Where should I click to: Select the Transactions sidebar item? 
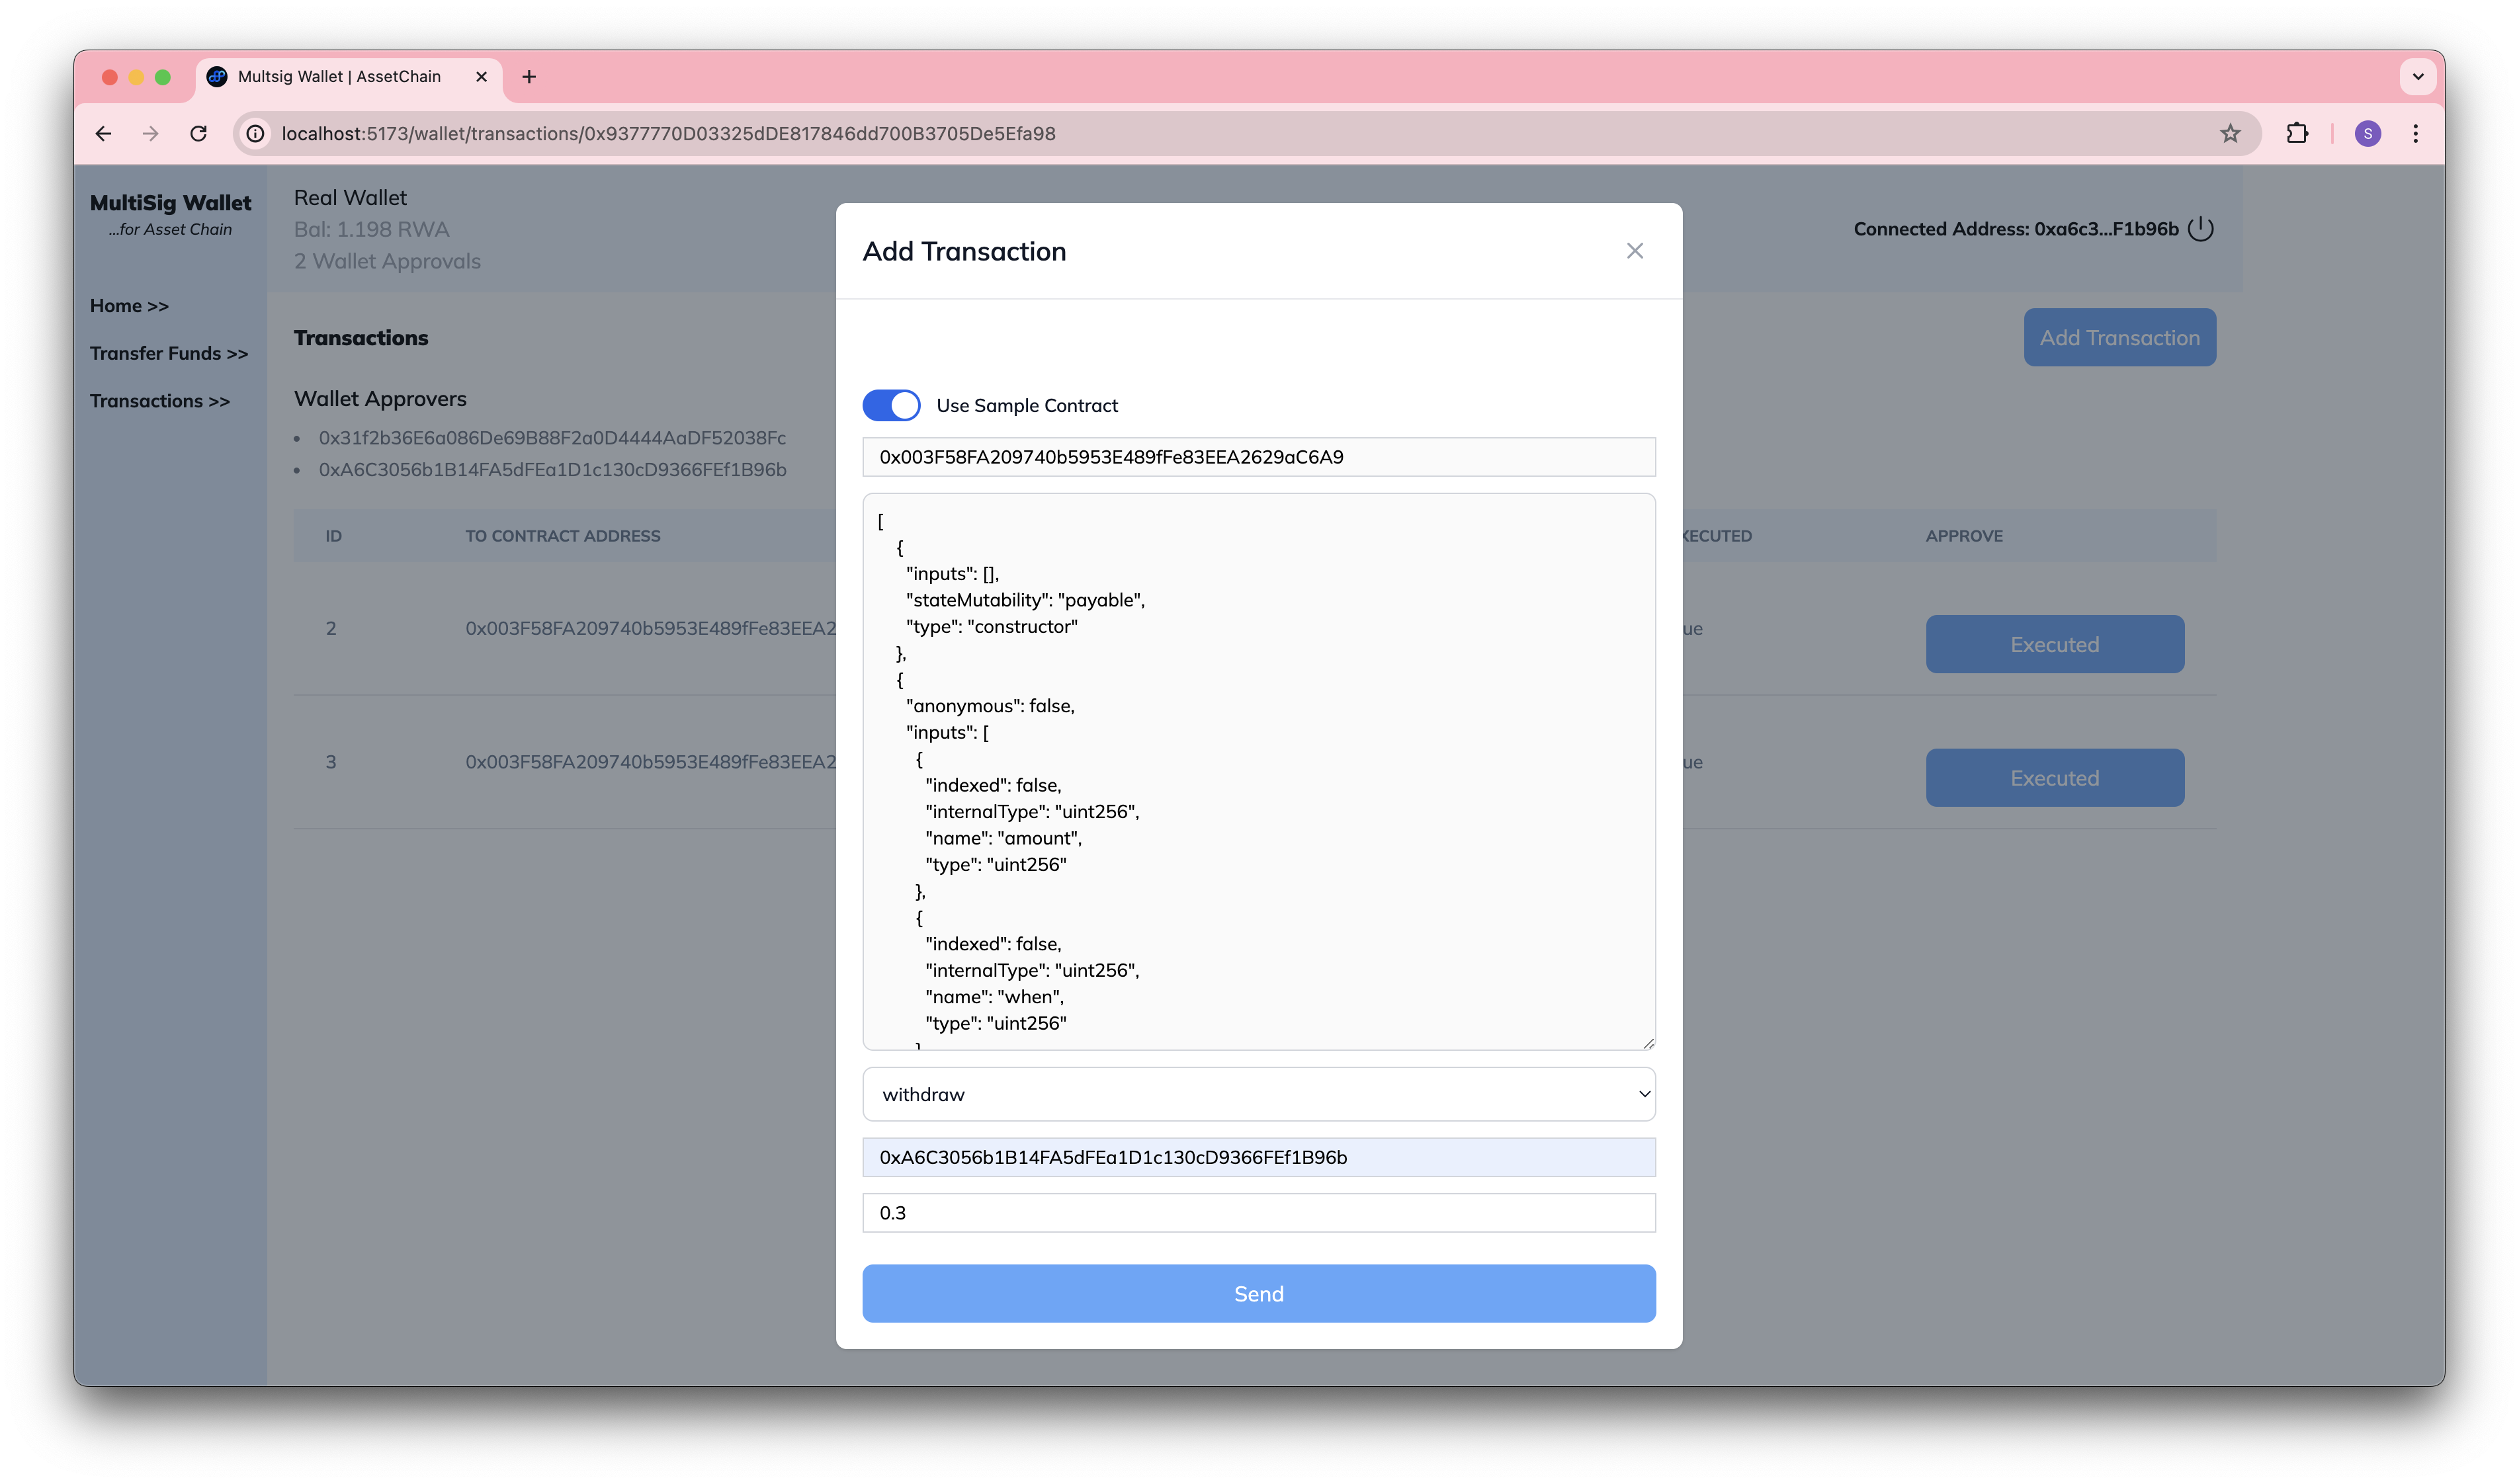pos(159,401)
